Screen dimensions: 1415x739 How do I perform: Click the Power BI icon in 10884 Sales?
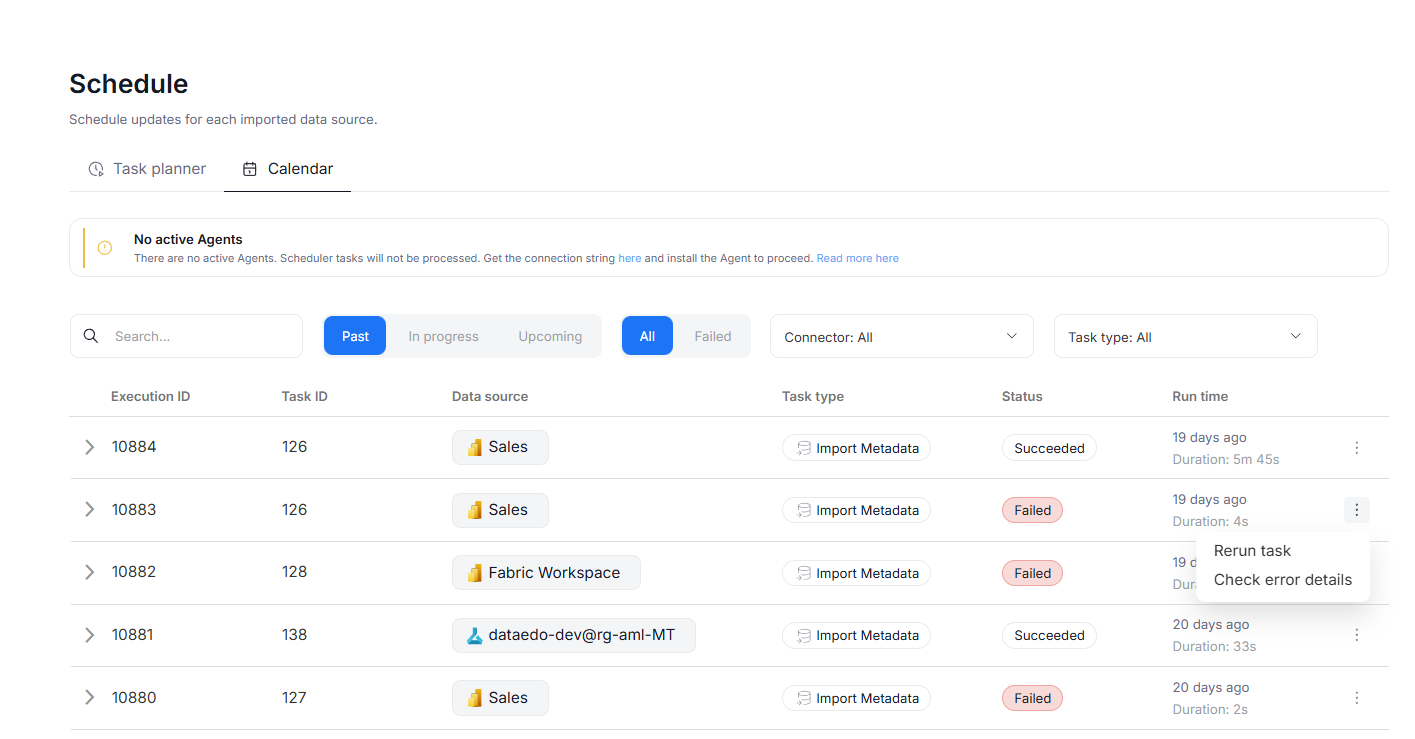coord(475,448)
